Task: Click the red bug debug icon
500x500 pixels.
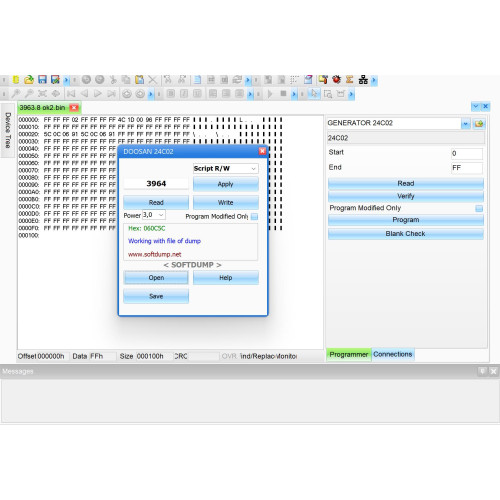Action: [x=336, y=80]
